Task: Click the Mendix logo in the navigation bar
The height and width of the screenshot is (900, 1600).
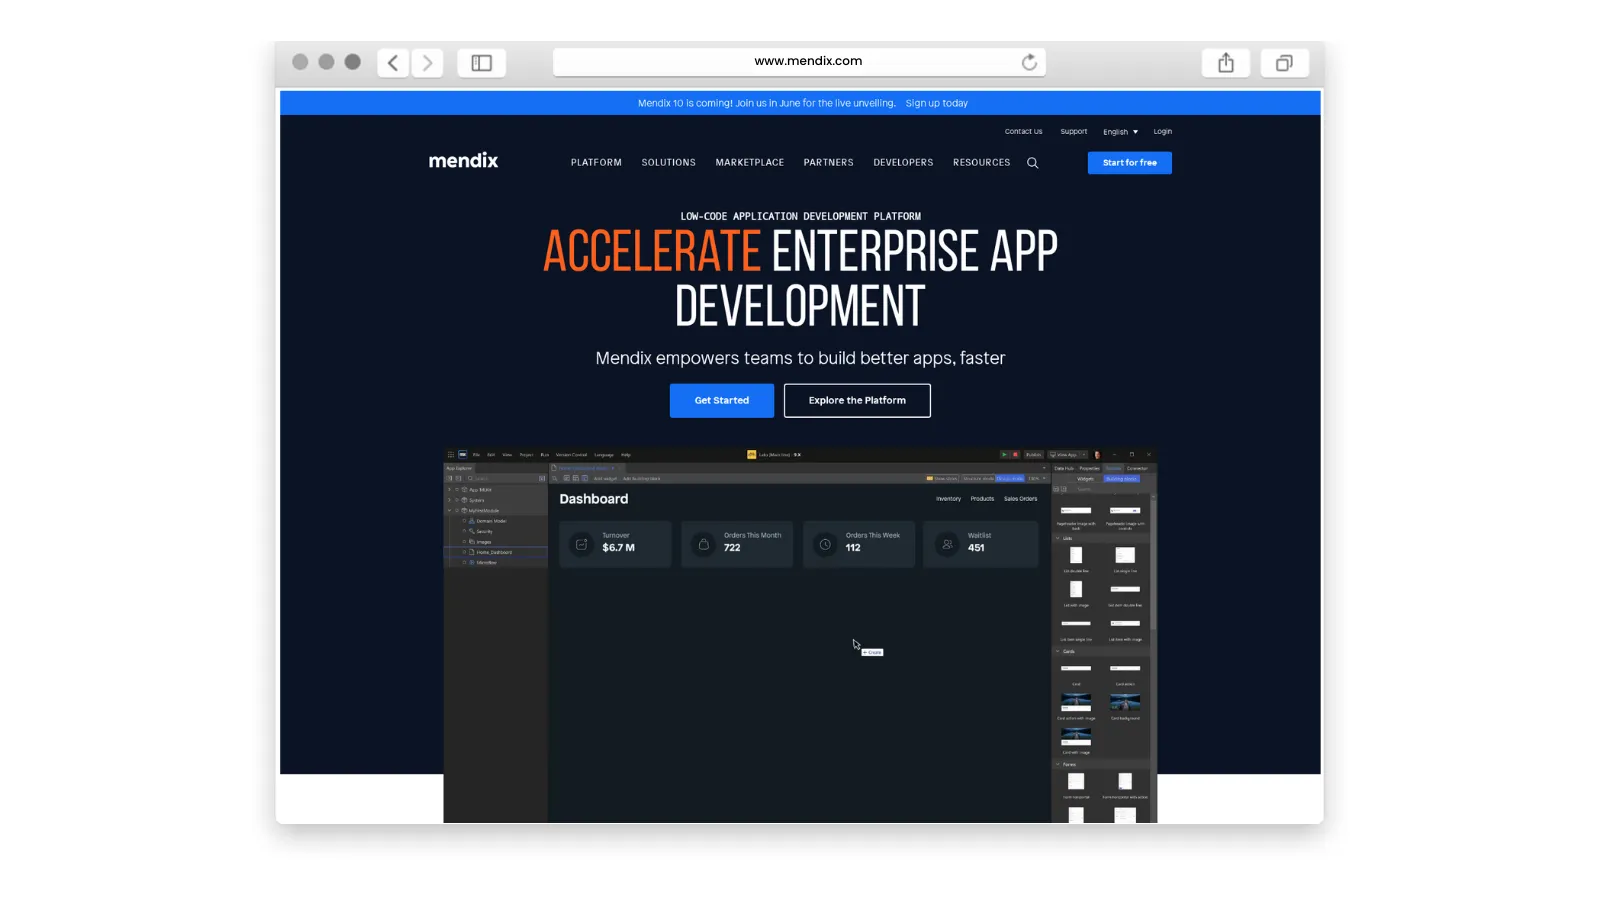Action: tap(462, 160)
